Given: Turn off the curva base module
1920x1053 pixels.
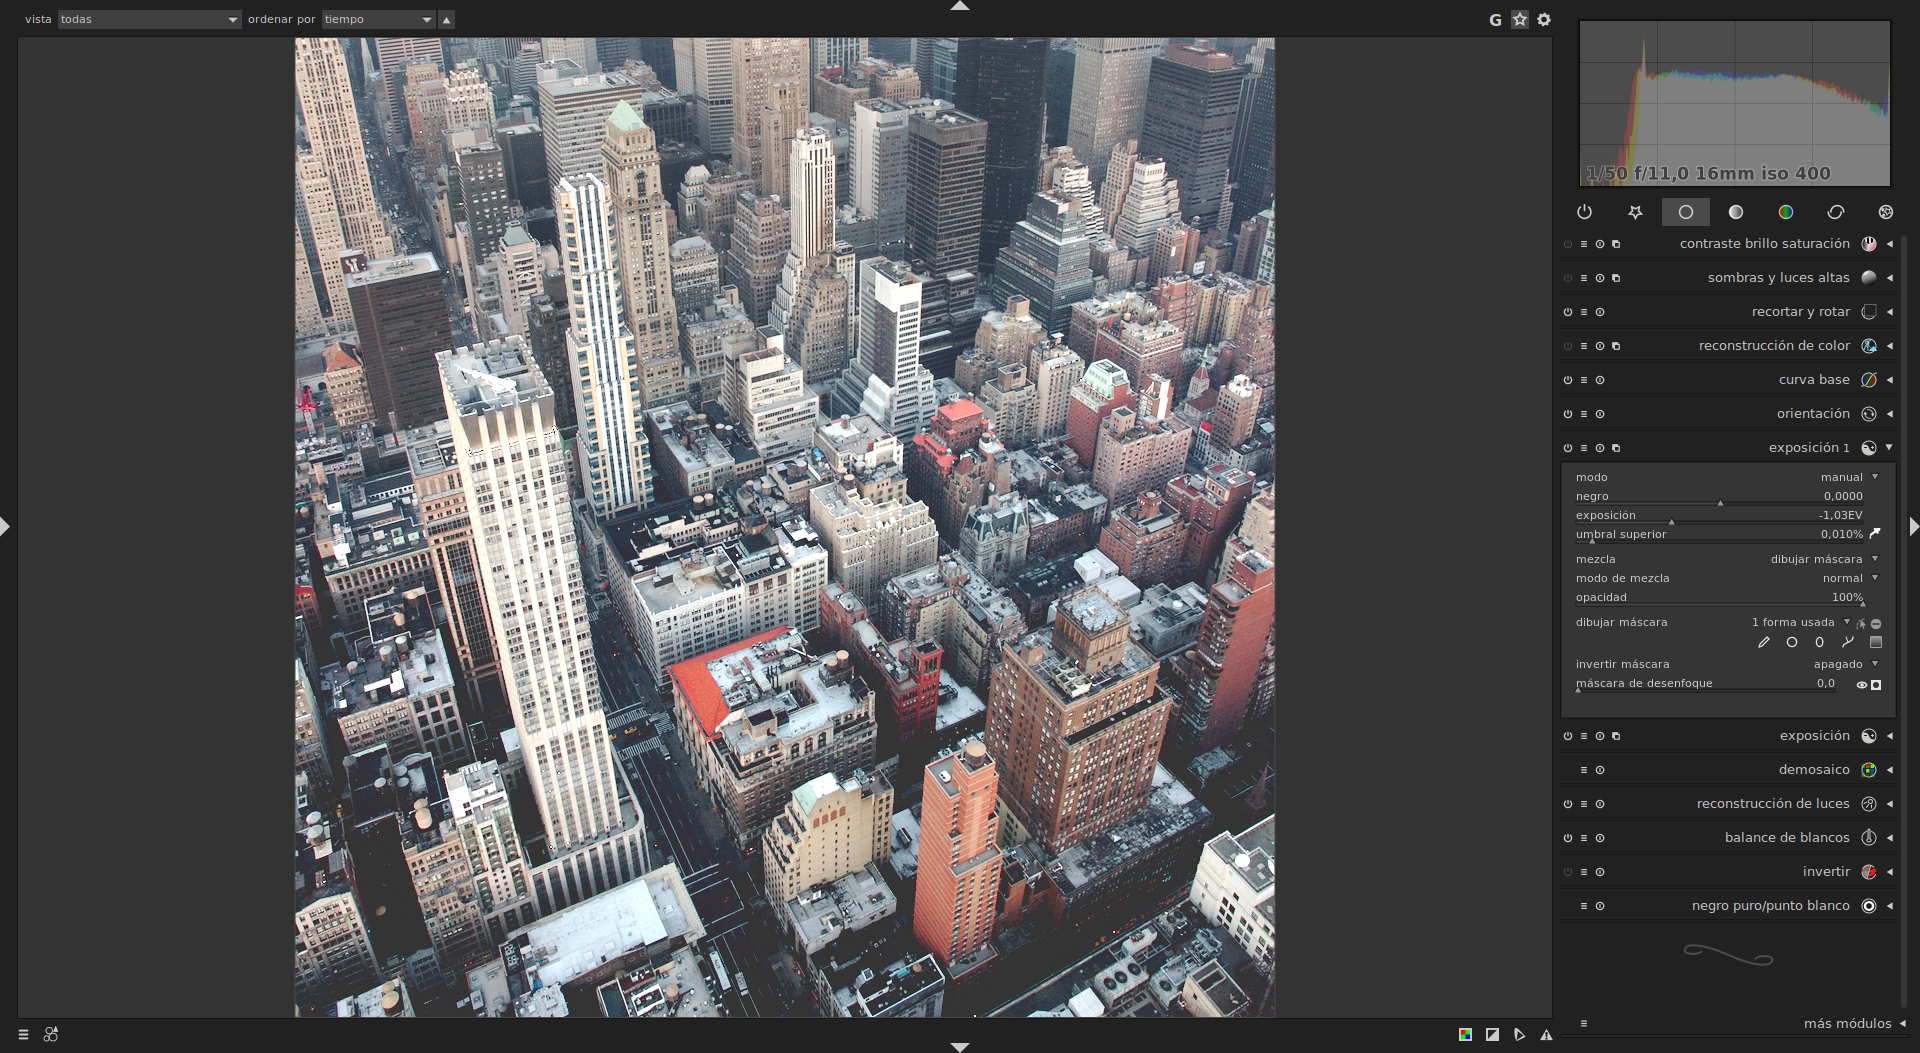Looking at the screenshot, I should [1568, 380].
